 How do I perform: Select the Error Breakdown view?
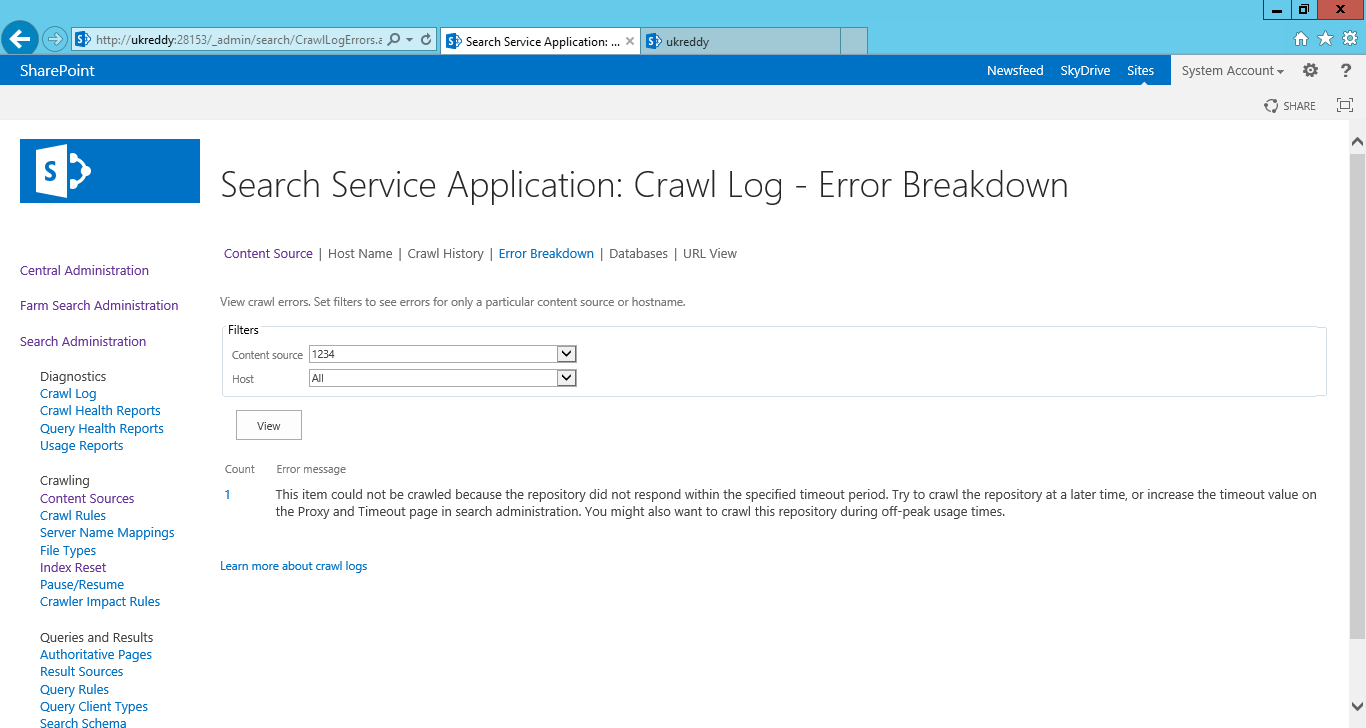(x=546, y=253)
